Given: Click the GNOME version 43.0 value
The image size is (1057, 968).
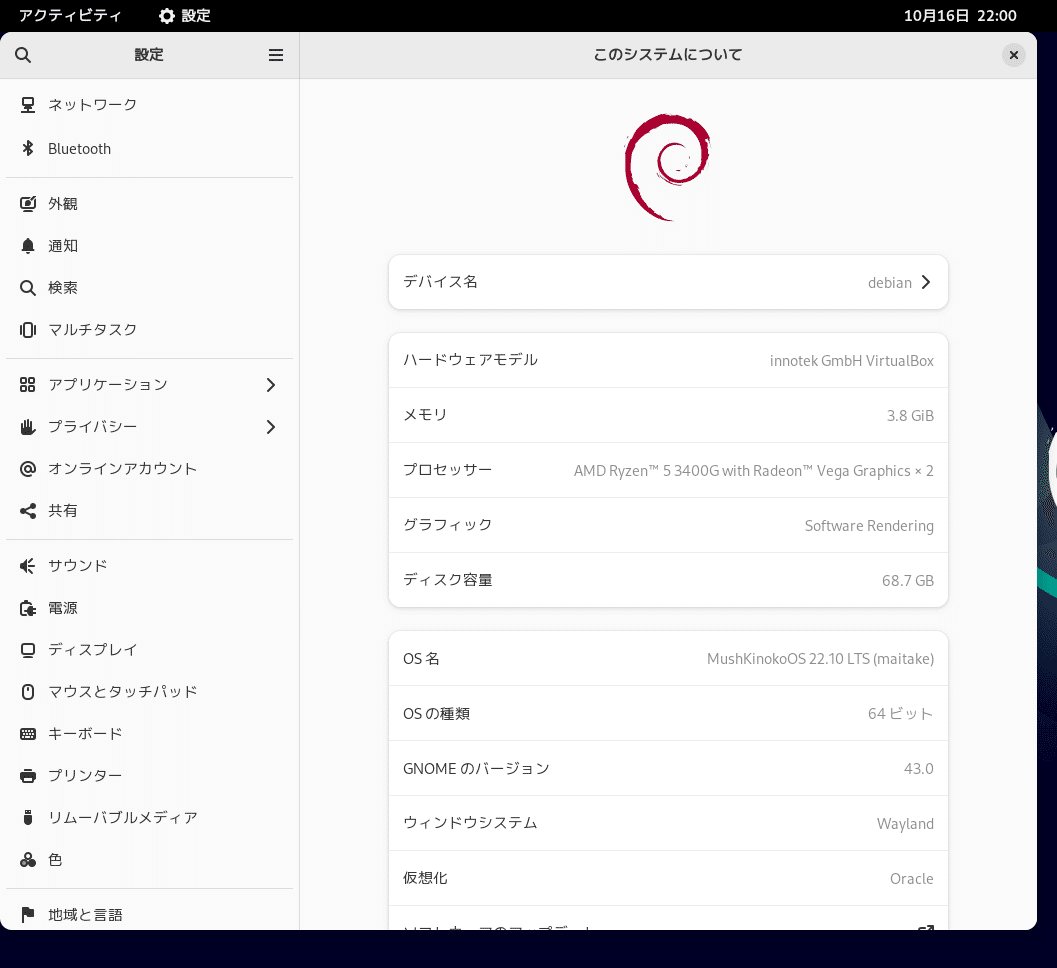Looking at the screenshot, I should click(x=918, y=768).
